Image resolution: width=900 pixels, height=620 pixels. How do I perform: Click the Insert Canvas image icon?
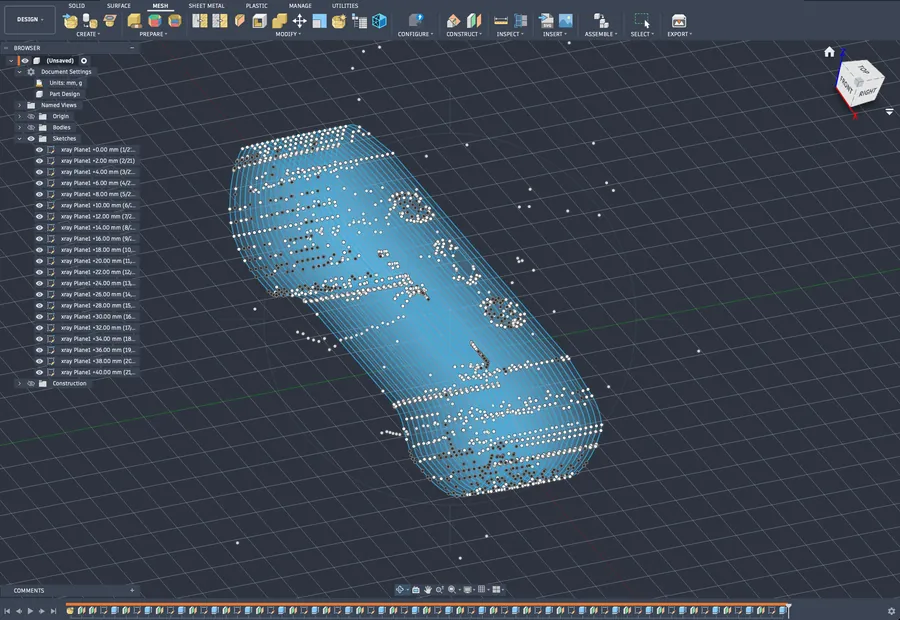tap(565, 21)
